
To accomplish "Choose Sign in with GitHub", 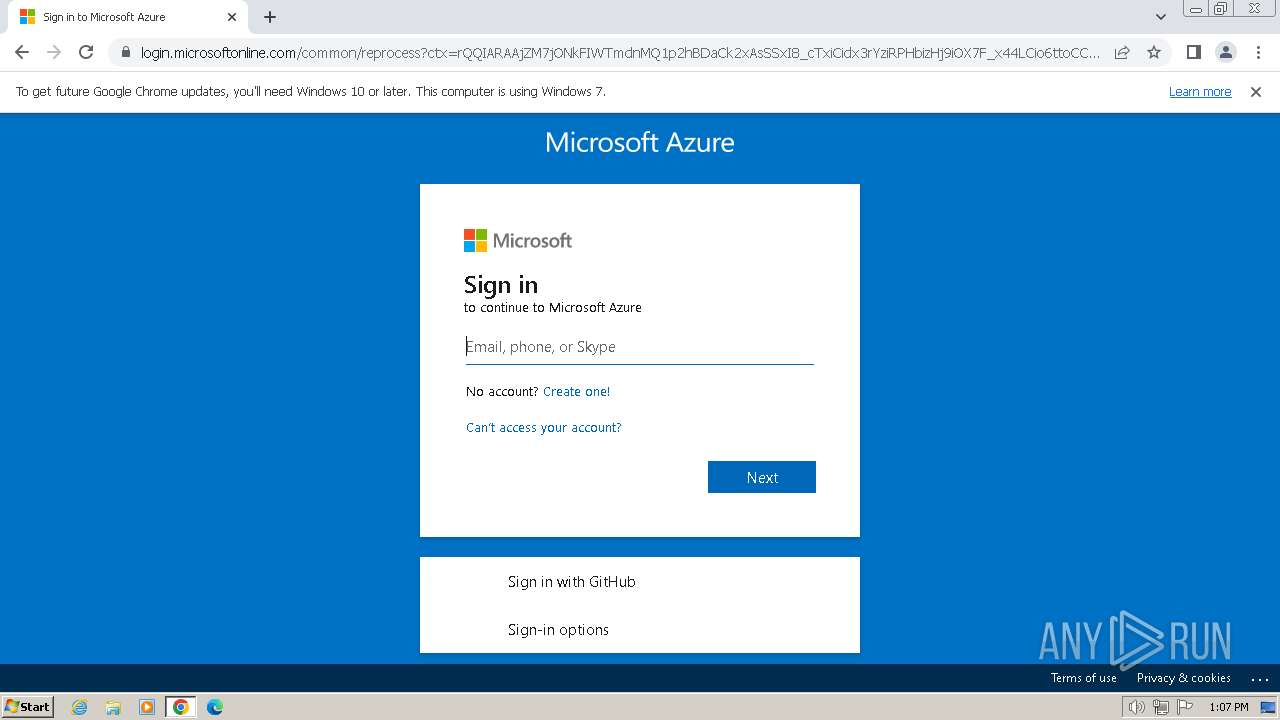I will pos(640,581).
